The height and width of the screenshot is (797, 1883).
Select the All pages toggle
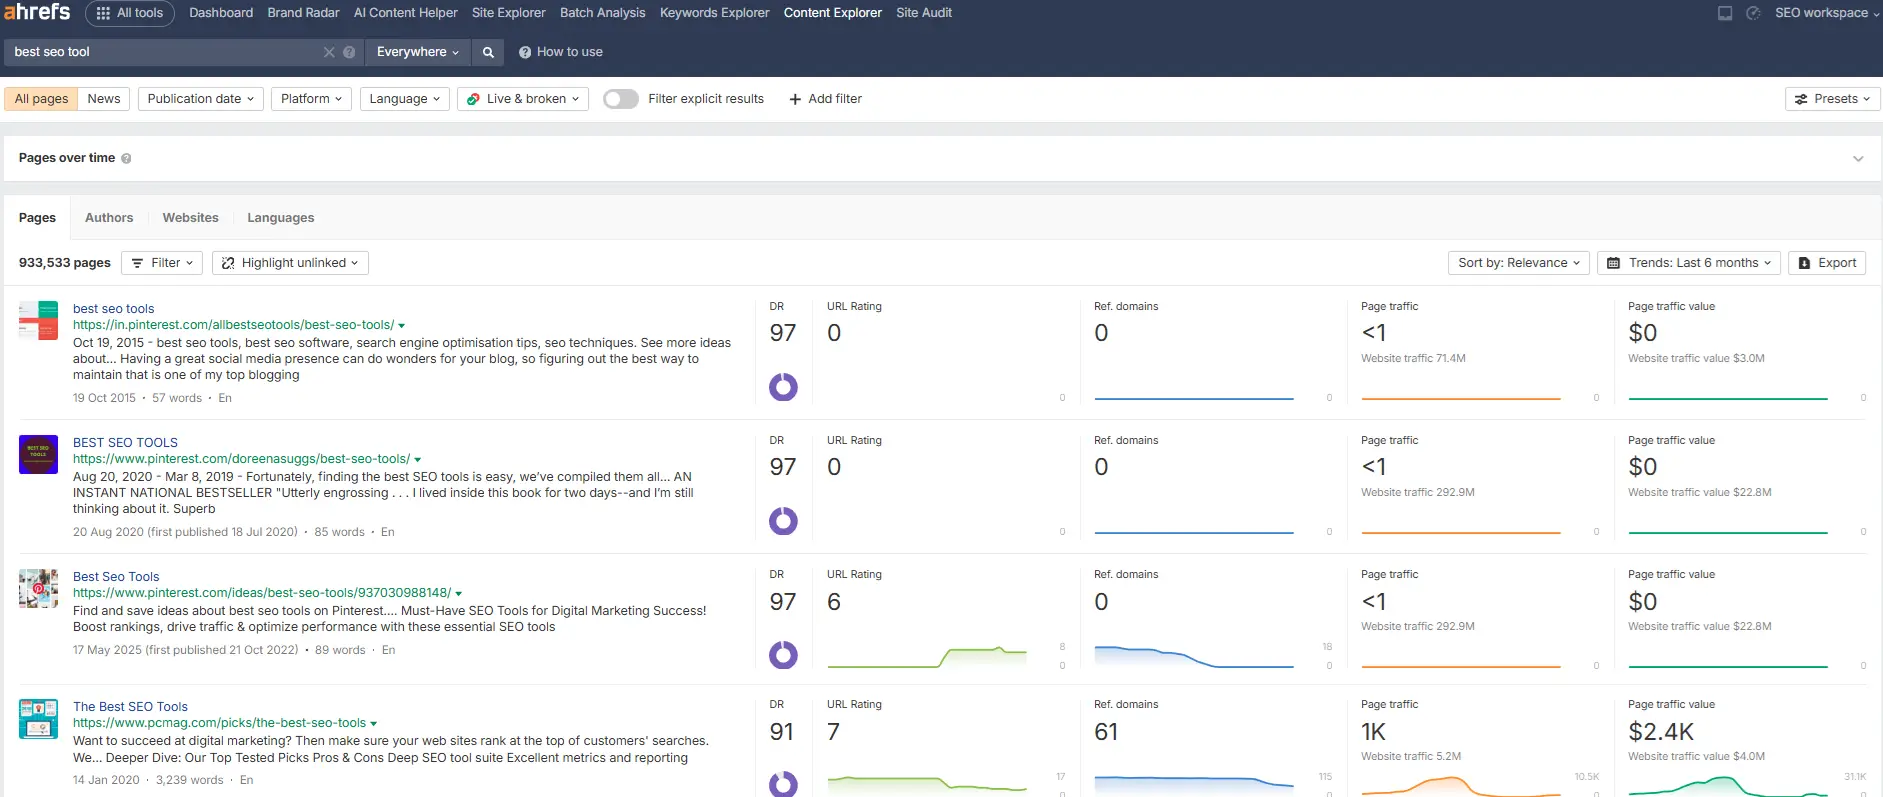[41, 99]
